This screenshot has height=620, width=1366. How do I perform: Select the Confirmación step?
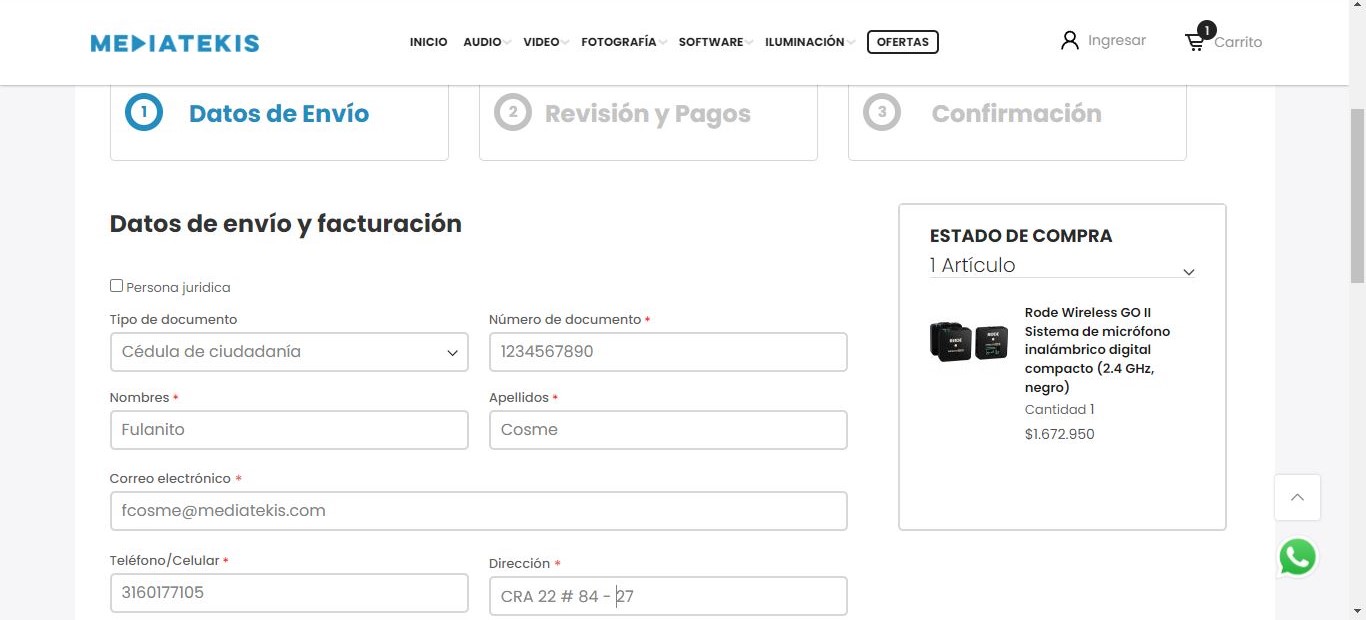tap(1017, 114)
